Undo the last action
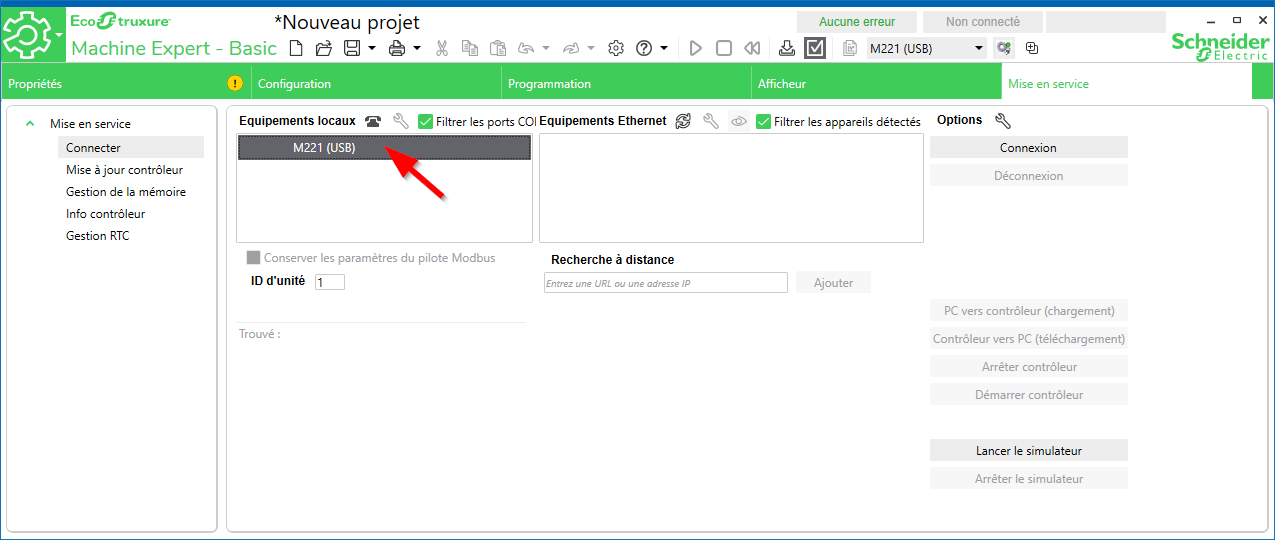Image resolution: width=1275 pixels, height=540 pixels. click(x=526, y=48)
